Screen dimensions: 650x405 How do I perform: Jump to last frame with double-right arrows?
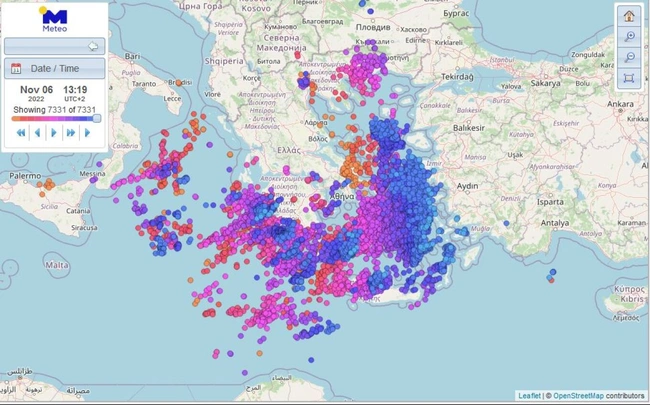point(71,132)
